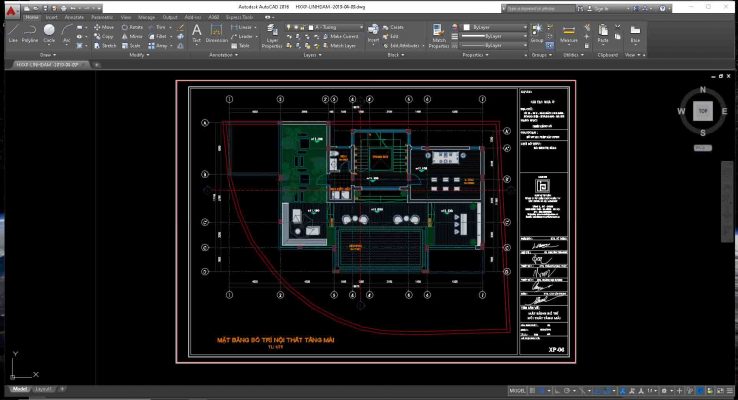Click Match Properties tool
This screenshot has height=400, width=738.
tap(439, 36)
